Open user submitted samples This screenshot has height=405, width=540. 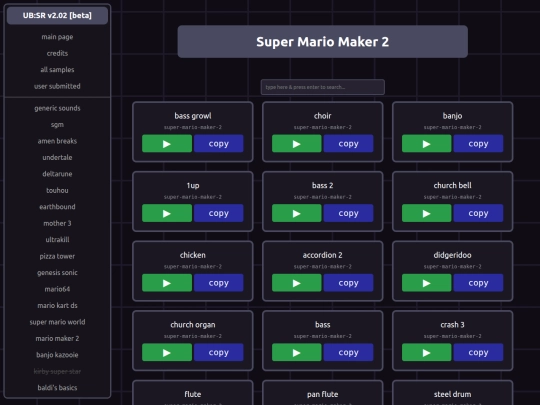(x=57, y=86)
